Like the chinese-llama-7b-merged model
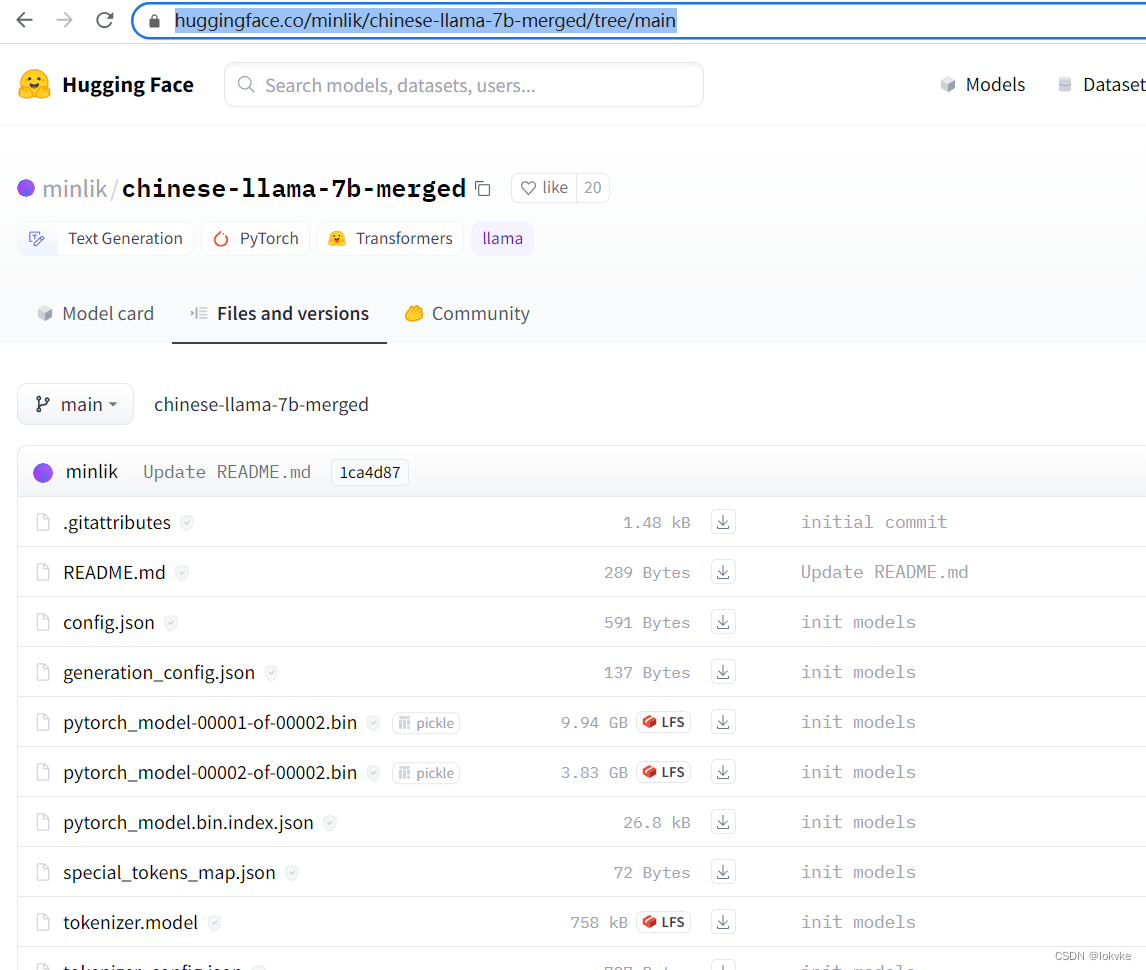 click(x=544, y=188)
